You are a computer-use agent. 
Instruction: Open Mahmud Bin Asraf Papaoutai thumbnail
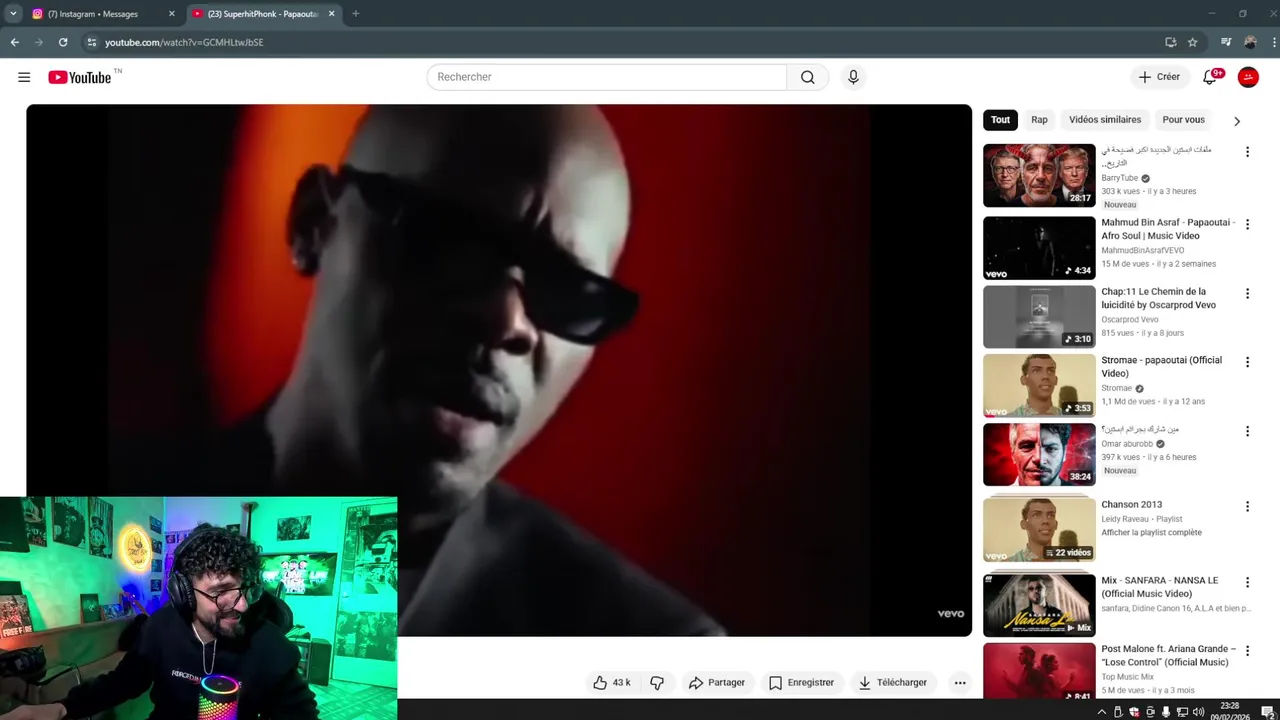pos(1039,248)
